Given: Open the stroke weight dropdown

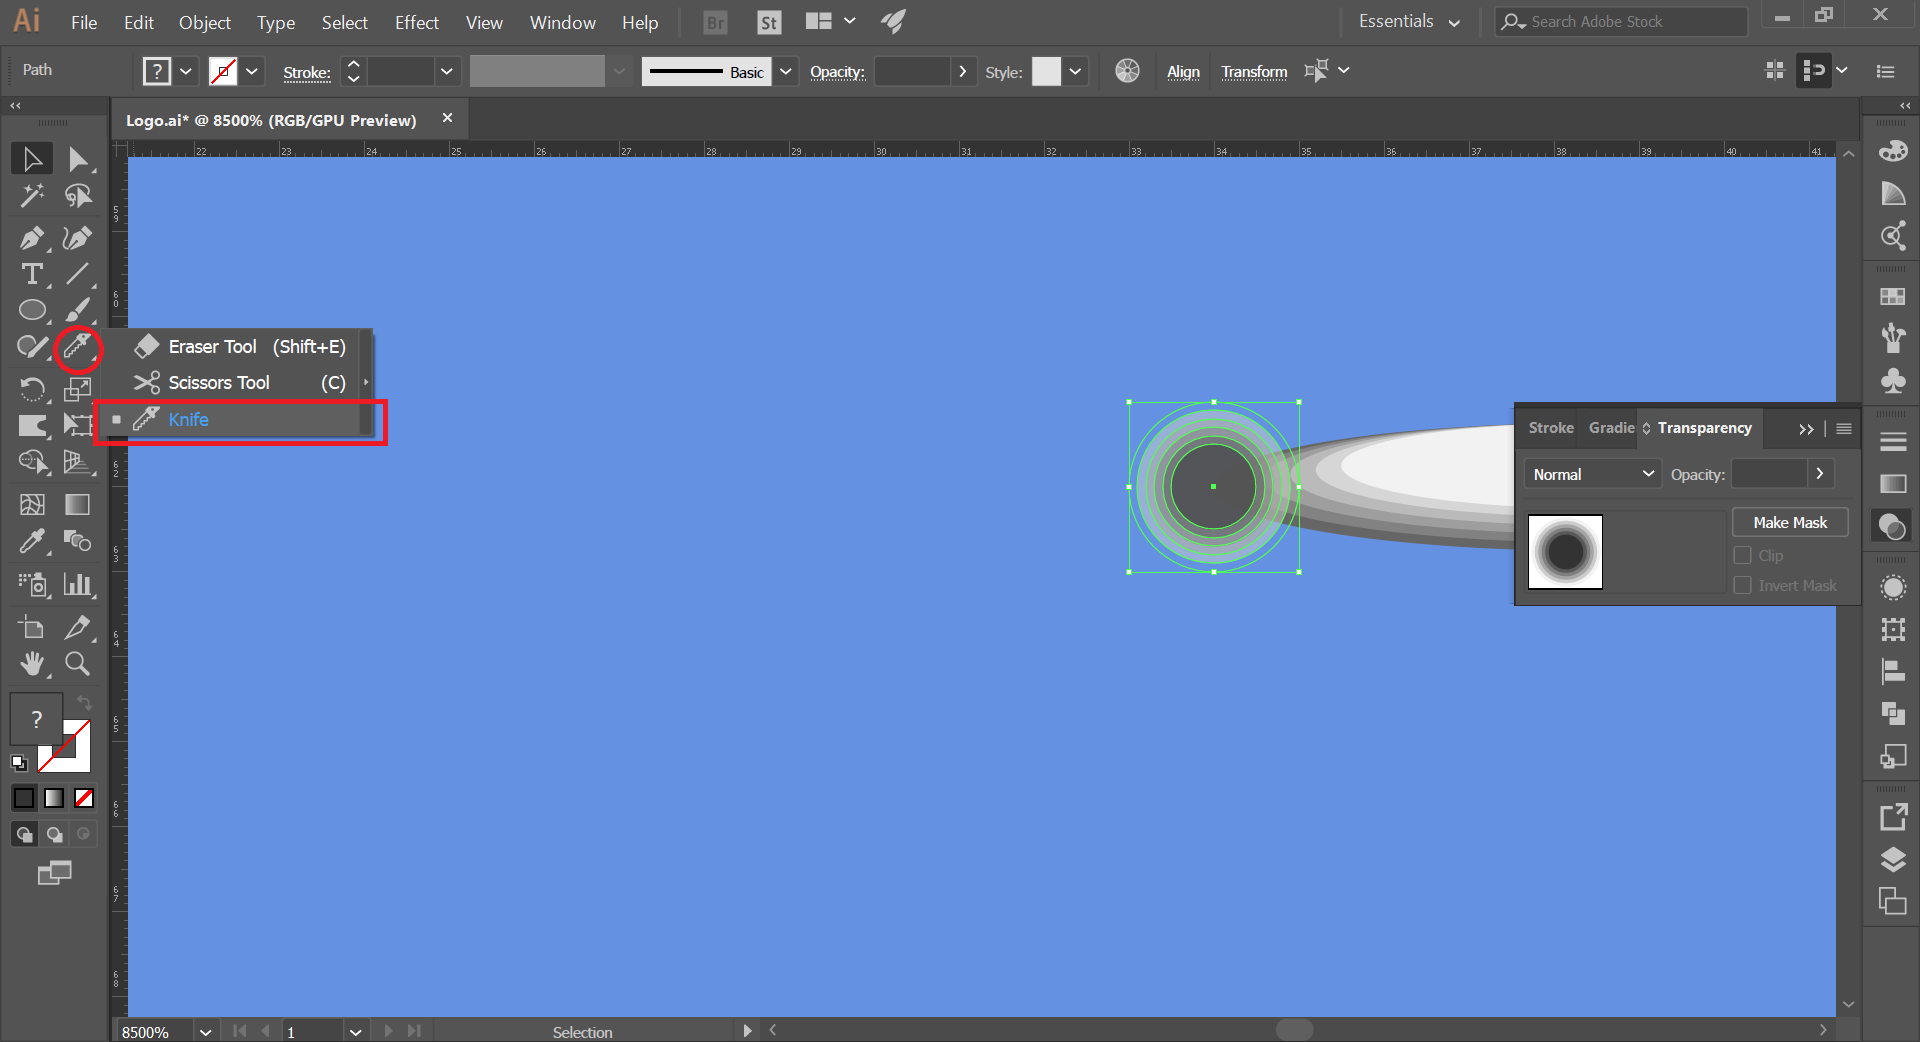Looking at the screenshot, I should [446, 71].
